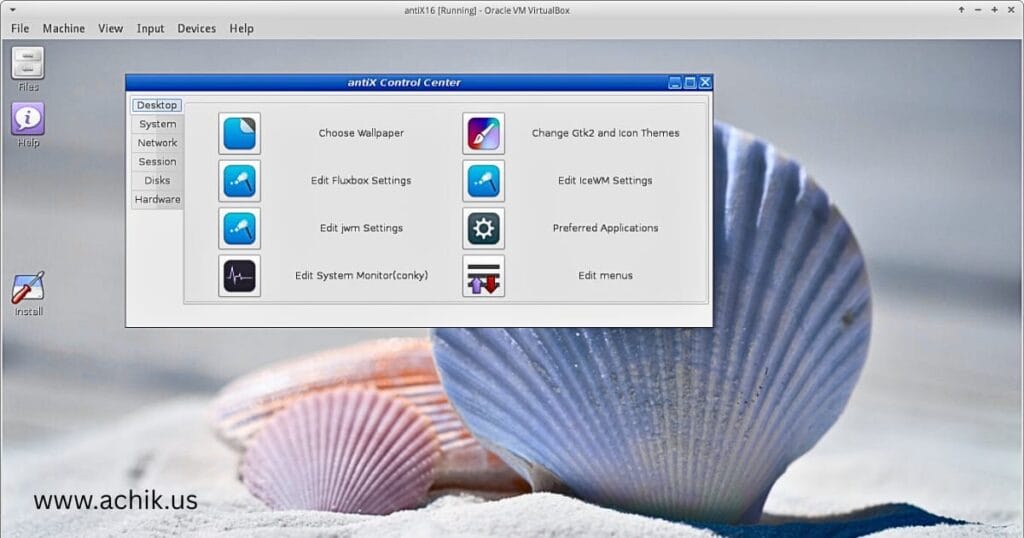Open the Edit menus arrows icon
The image size is (1024, 538).
tap(483, 276)
